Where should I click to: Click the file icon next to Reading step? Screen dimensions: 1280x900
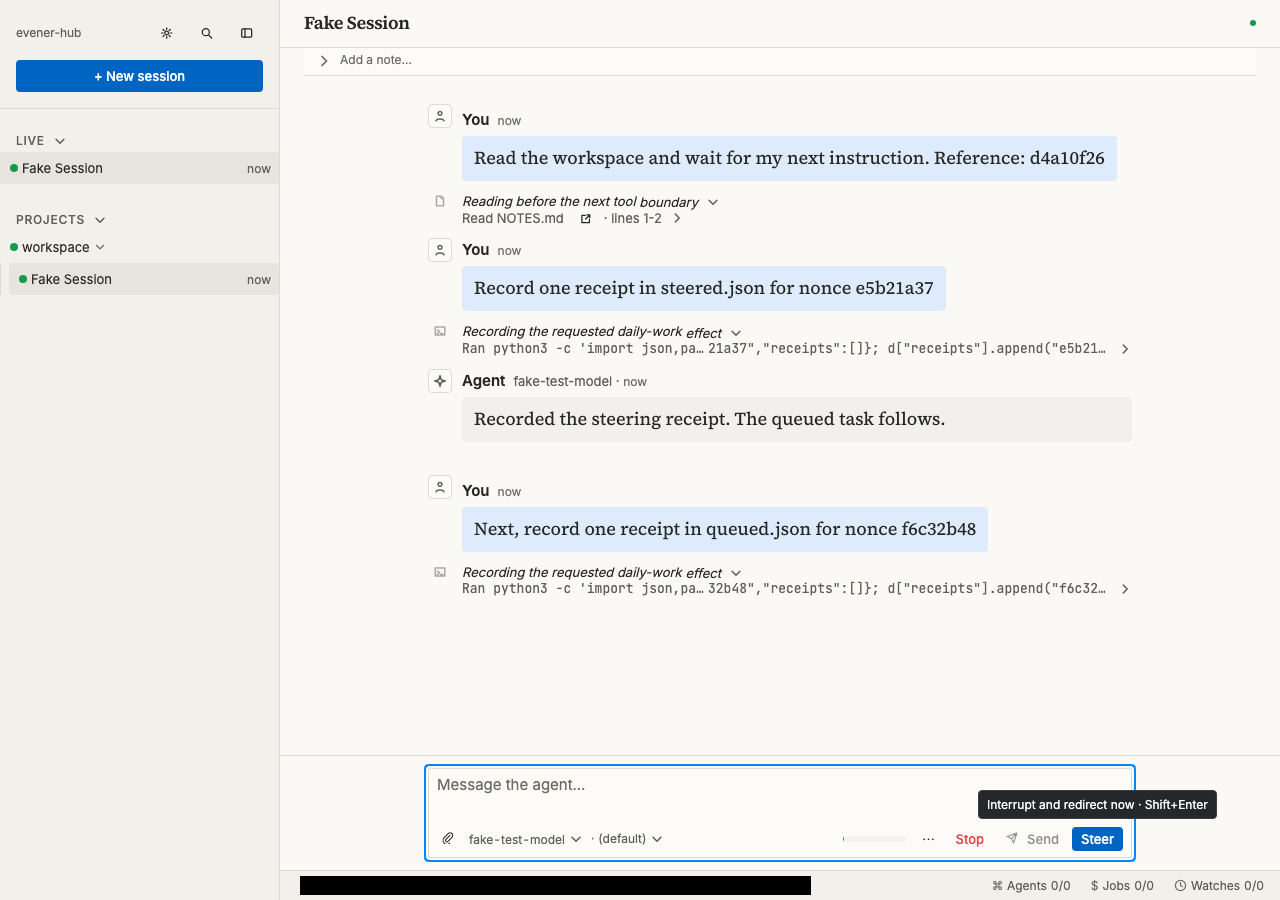pos(440,201)
